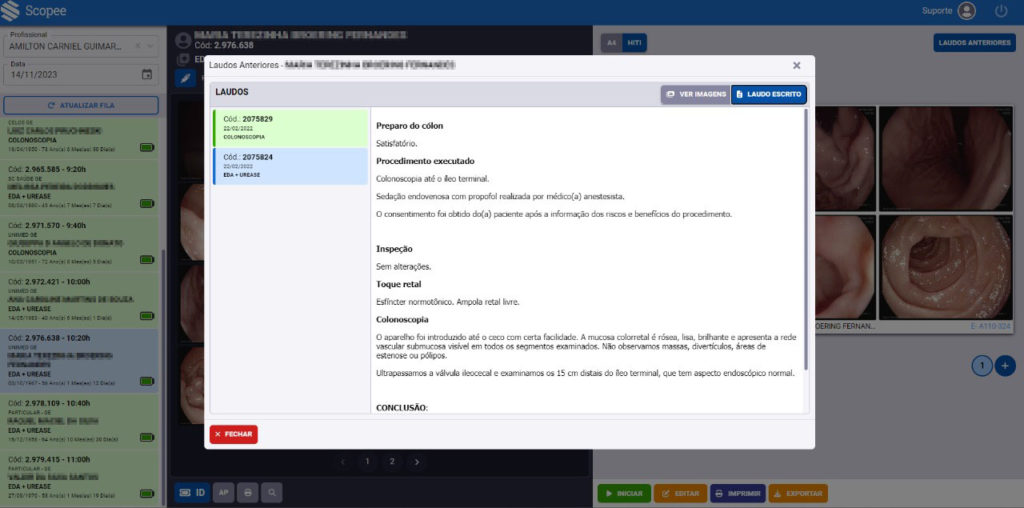The height and width of the screenshot is (508, 1024).
Task: Battery icon on top COLONOSCOPIA card
Action: pyautogui.click(x=147, y=148)
